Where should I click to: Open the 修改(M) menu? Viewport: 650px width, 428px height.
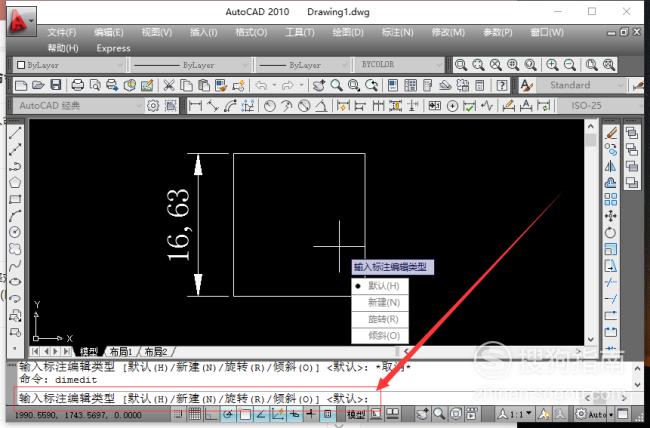[448, 33]
